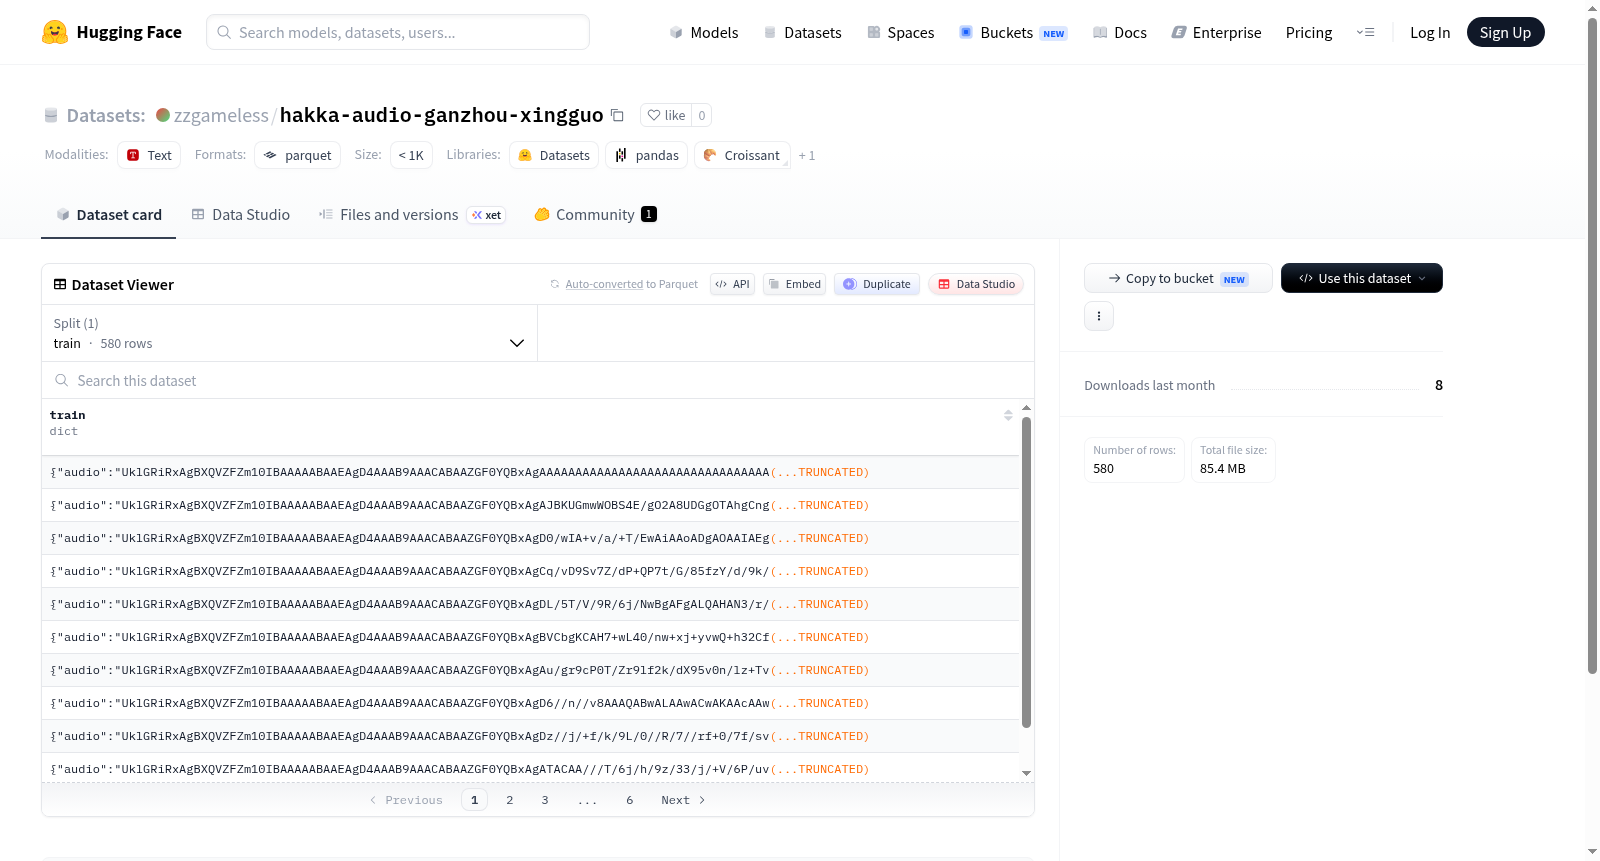Open the Use this dataset dropdown
The width and height of the screenshot is (1600, 861).
click(1362, 278)
